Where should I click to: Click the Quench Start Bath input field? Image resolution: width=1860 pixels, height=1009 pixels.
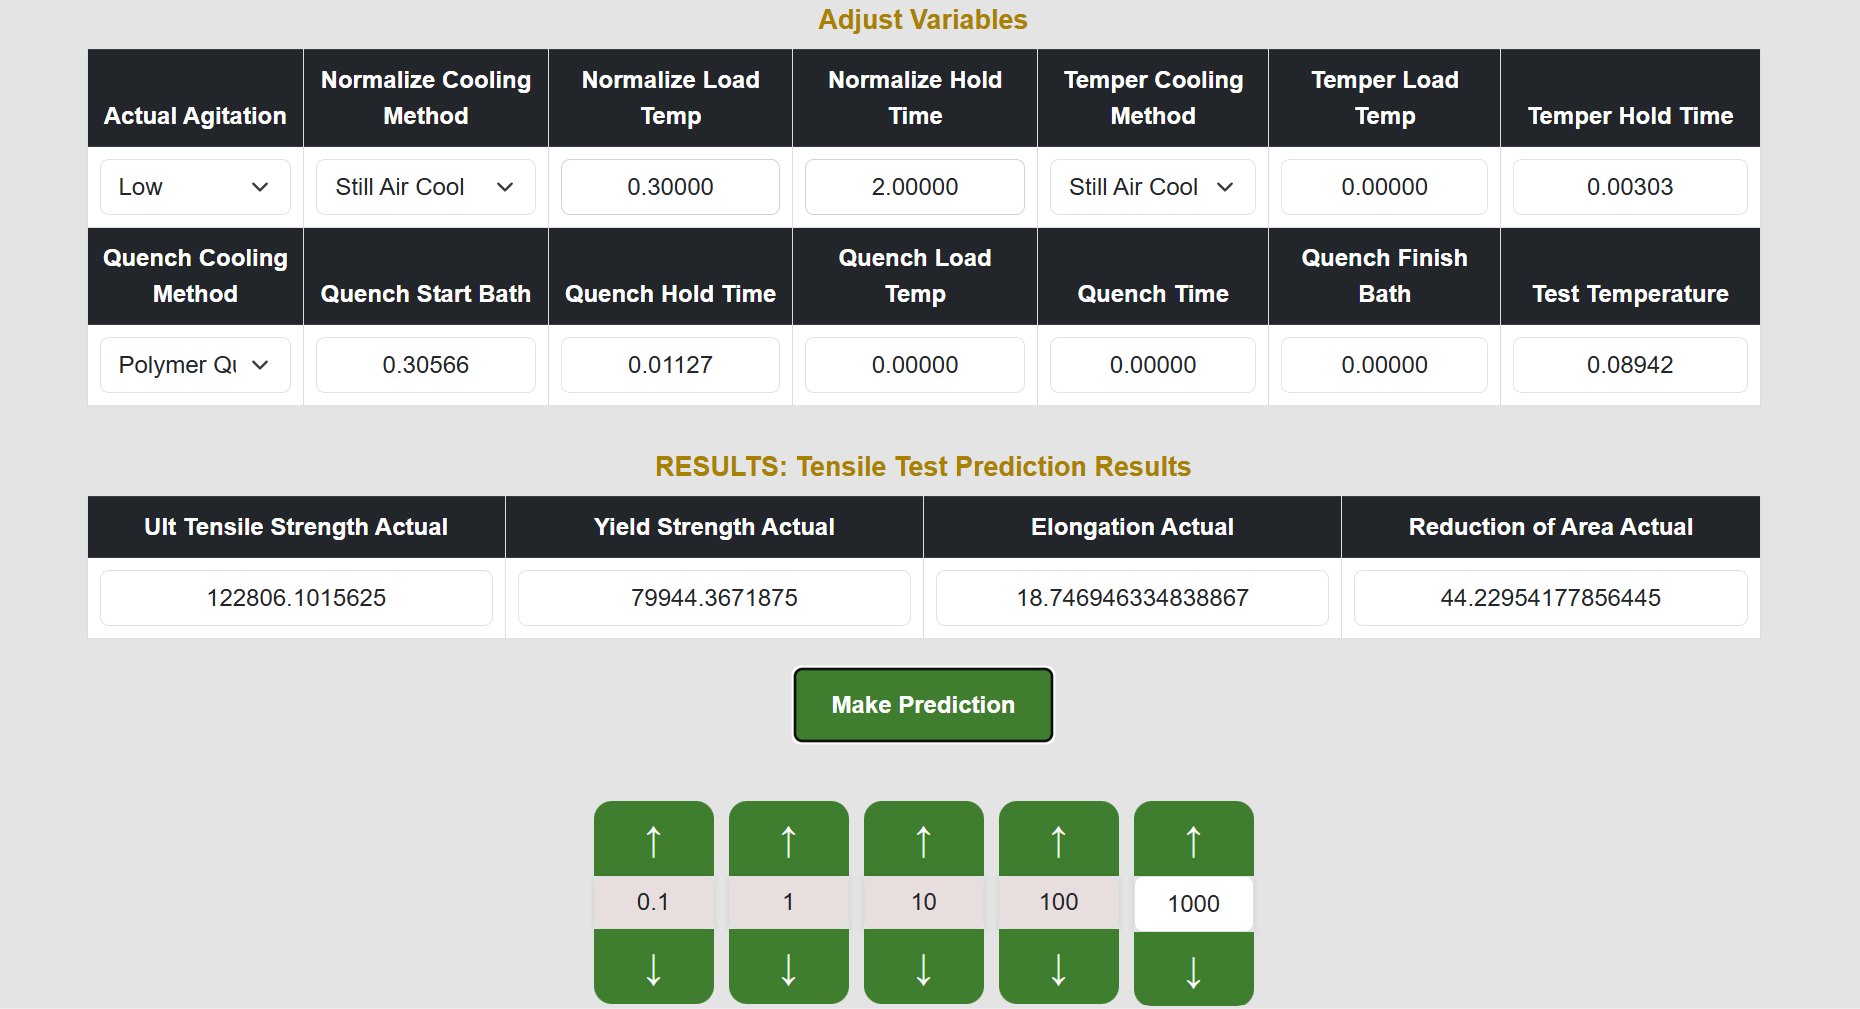[x=425, y=365]
